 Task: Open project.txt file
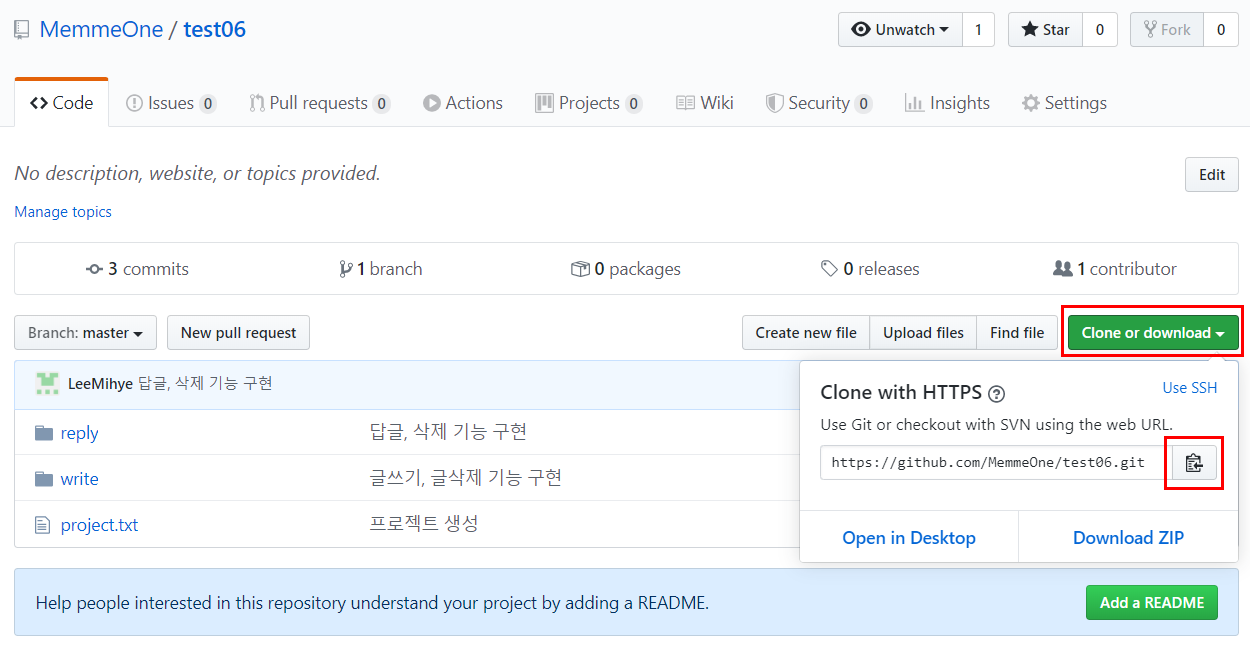coord(99,525)
